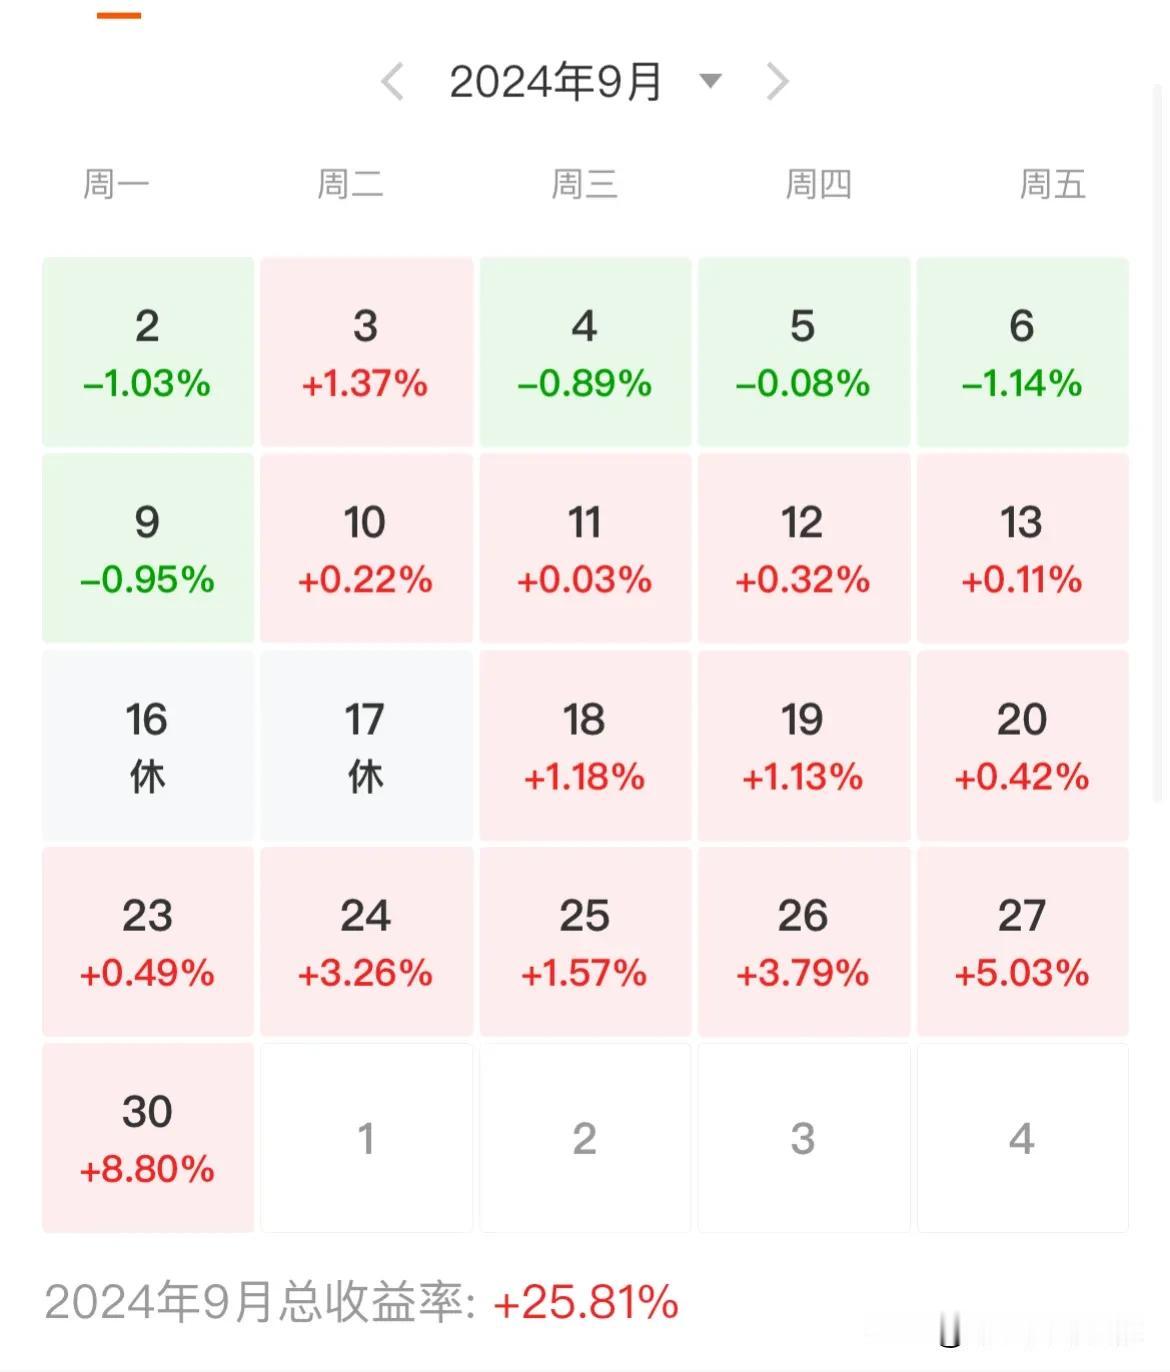Click September 9 cell with −0.95%
The height and width of the screenshot is (1372, 1170).
click(147, 548)
